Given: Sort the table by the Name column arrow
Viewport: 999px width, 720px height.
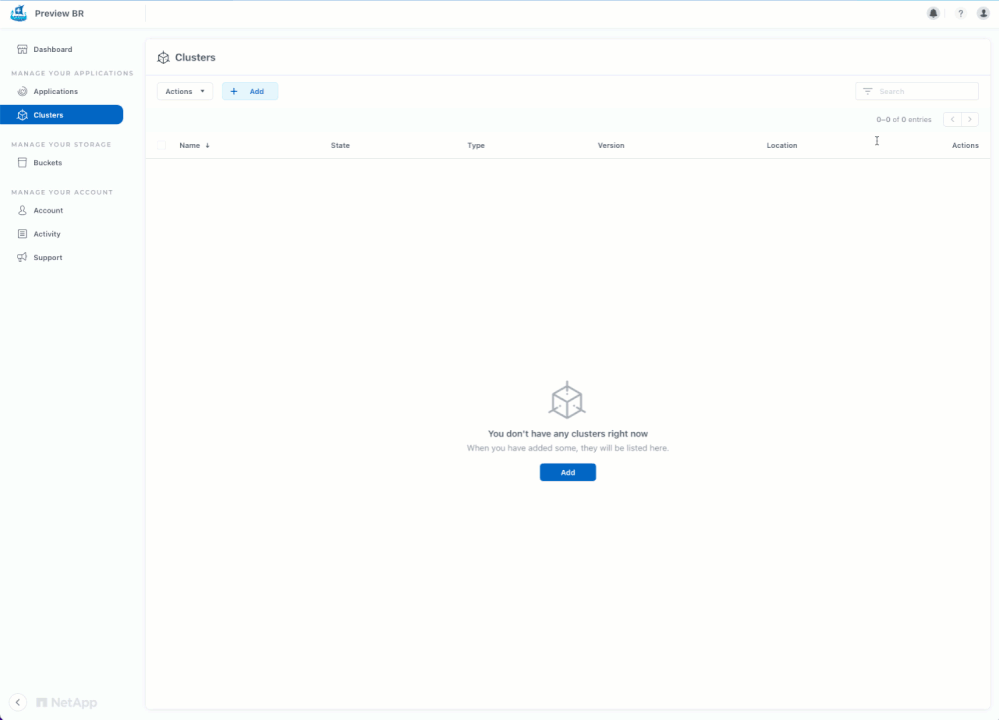Looking at the screenshot, I should point(207,145).
